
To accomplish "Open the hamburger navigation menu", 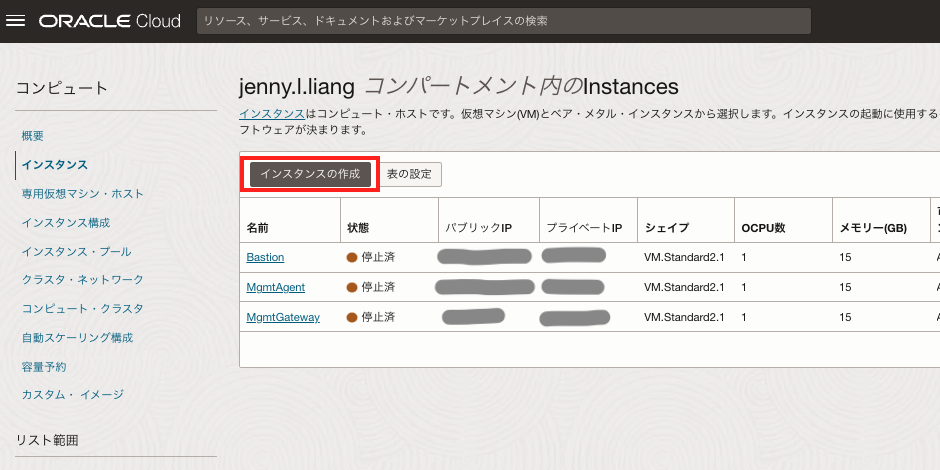I will click(16, 21).
